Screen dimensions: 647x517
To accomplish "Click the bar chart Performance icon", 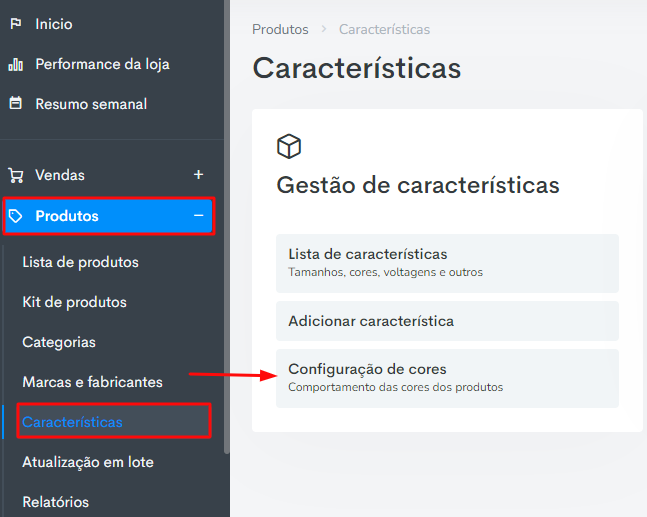I will click(16, 64).
